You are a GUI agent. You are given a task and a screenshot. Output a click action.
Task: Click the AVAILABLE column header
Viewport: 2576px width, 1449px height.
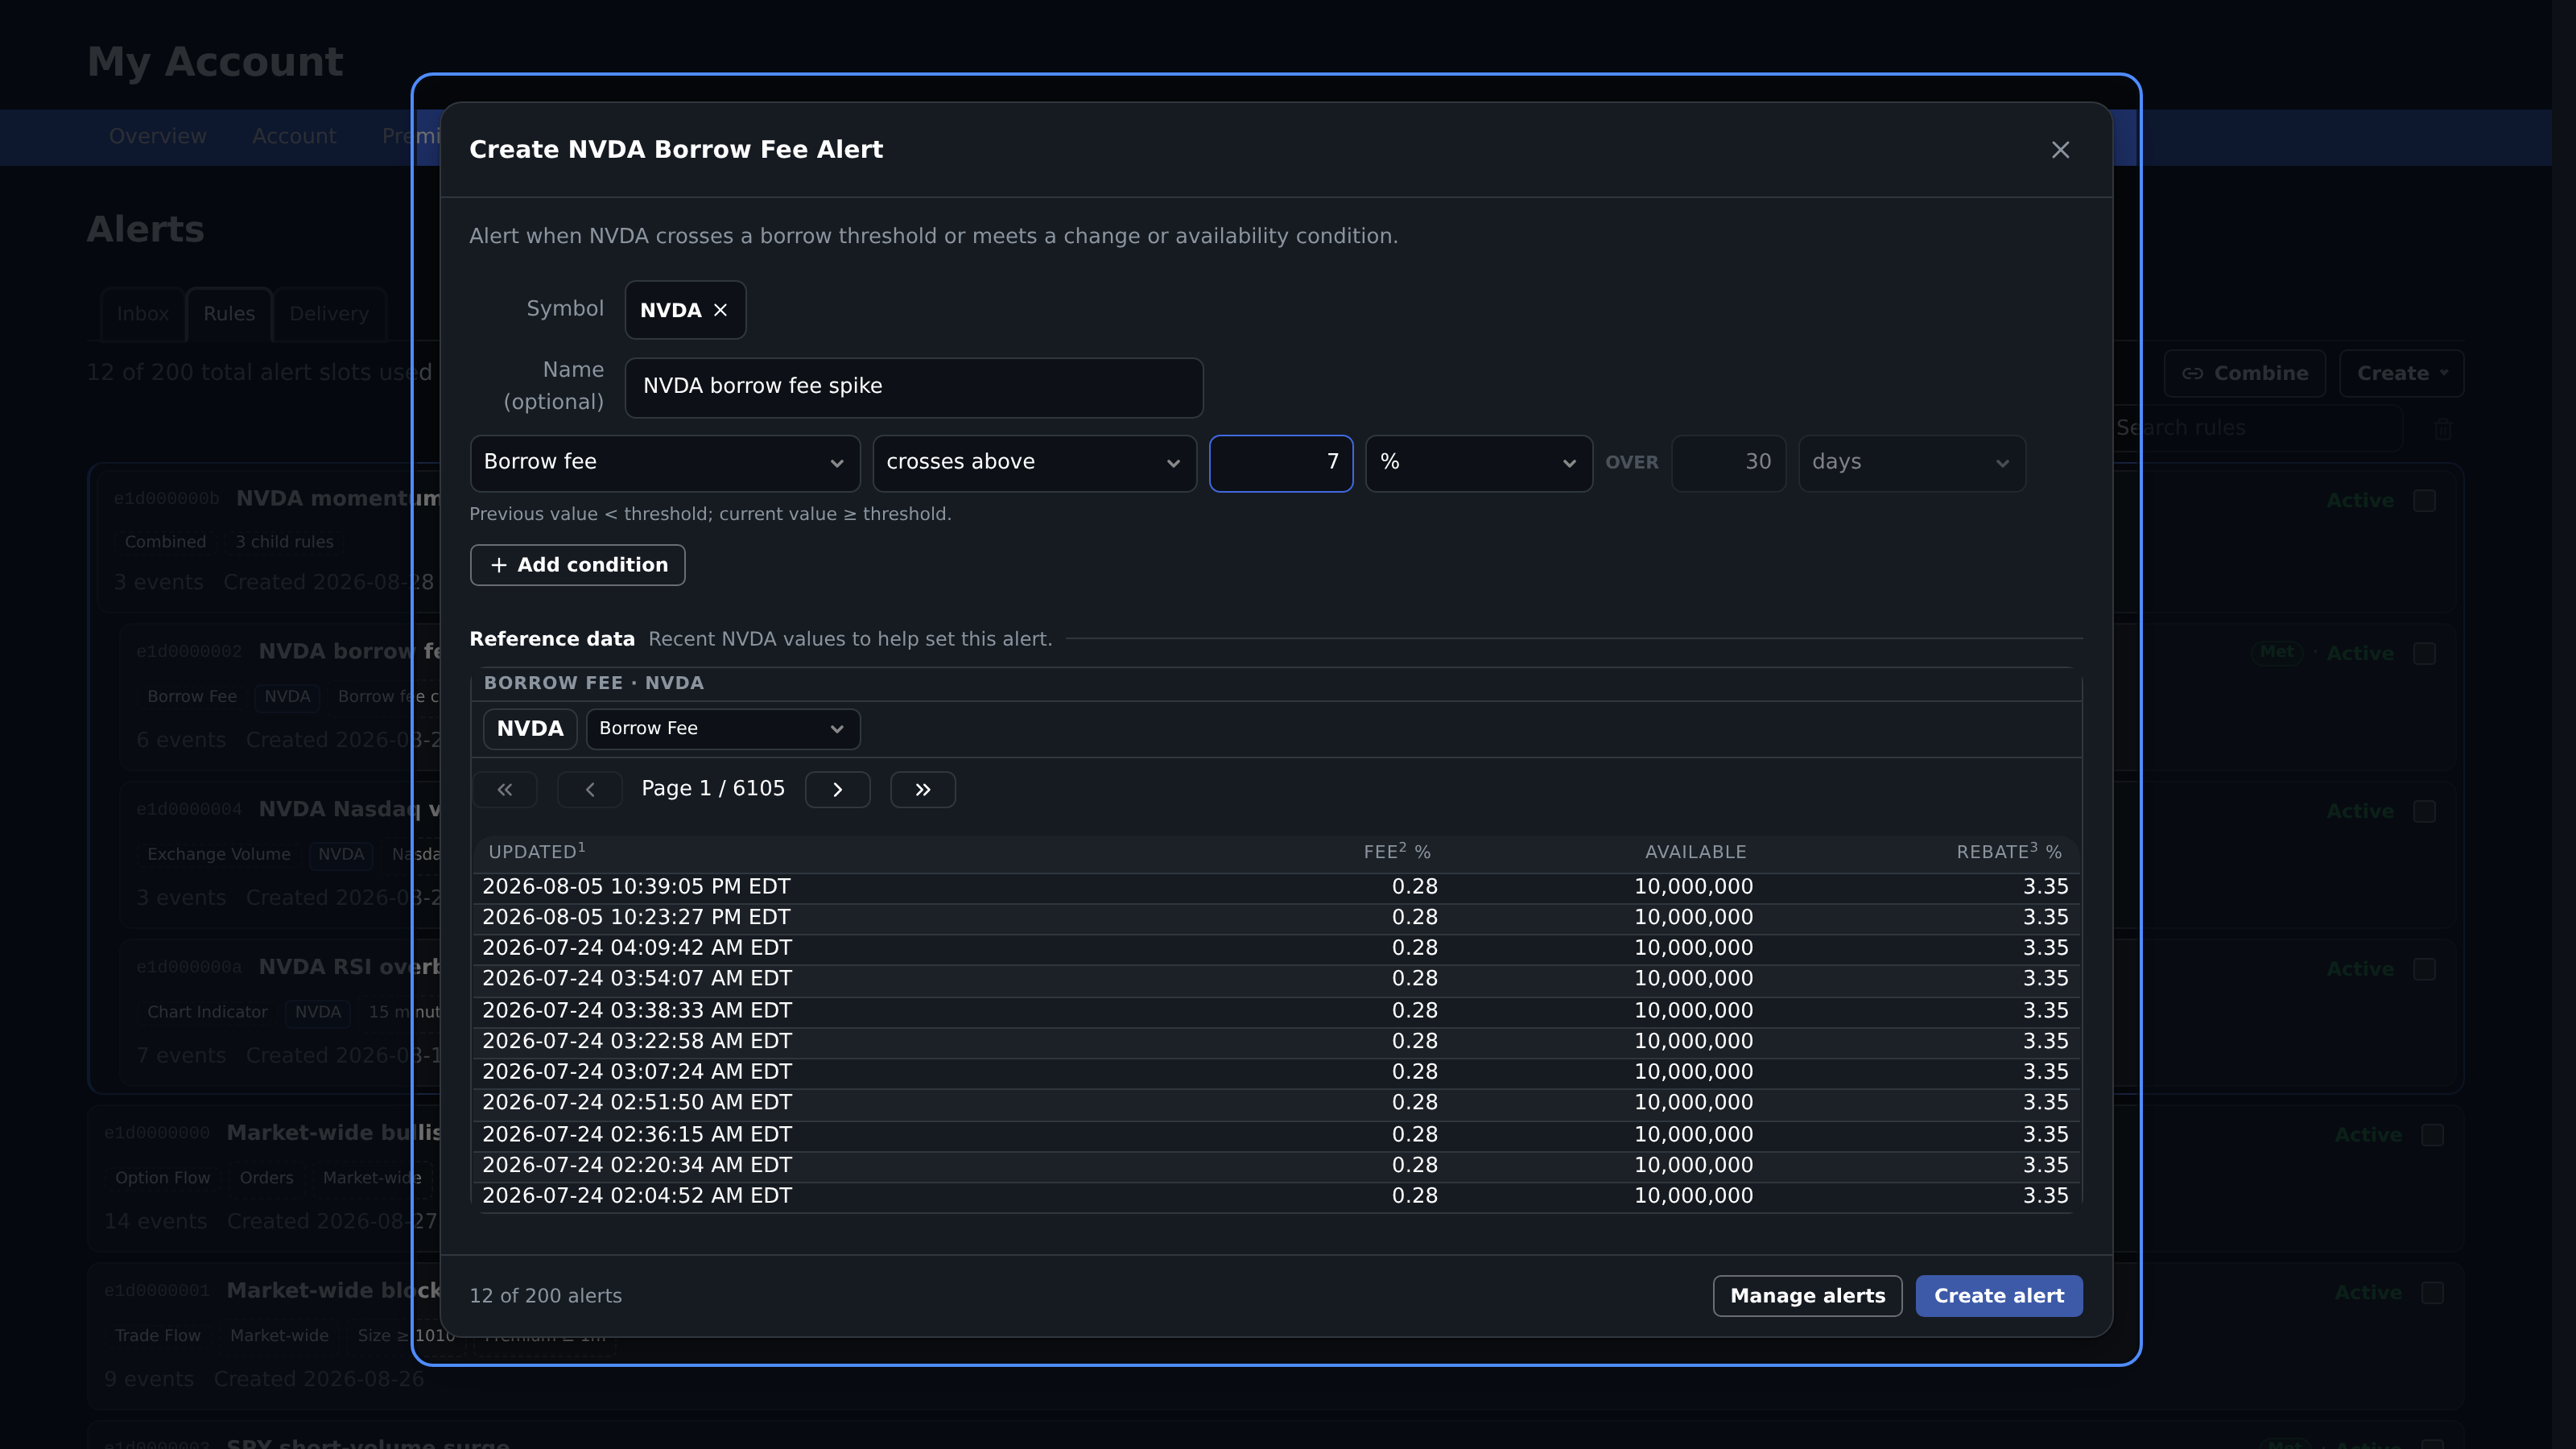pyautogui.click(x=1696, y=852)
